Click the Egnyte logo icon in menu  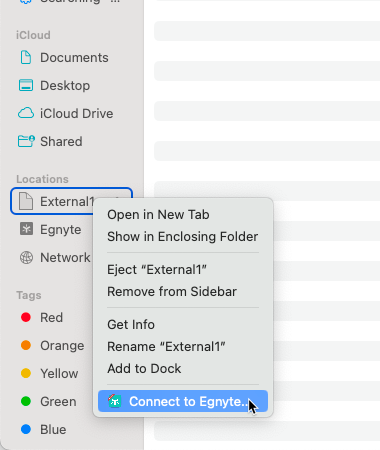(114, 401)
